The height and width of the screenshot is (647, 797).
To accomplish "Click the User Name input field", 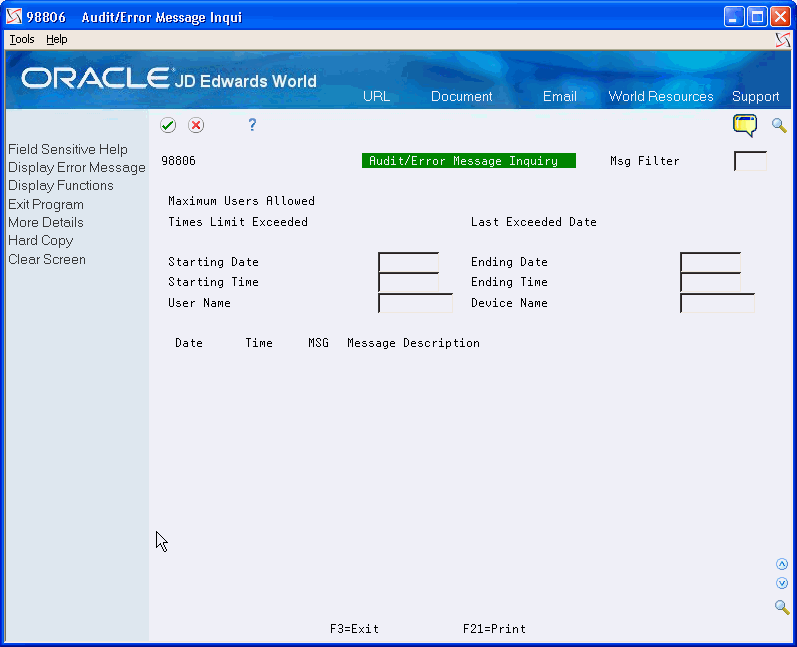I will click(415, 303).
